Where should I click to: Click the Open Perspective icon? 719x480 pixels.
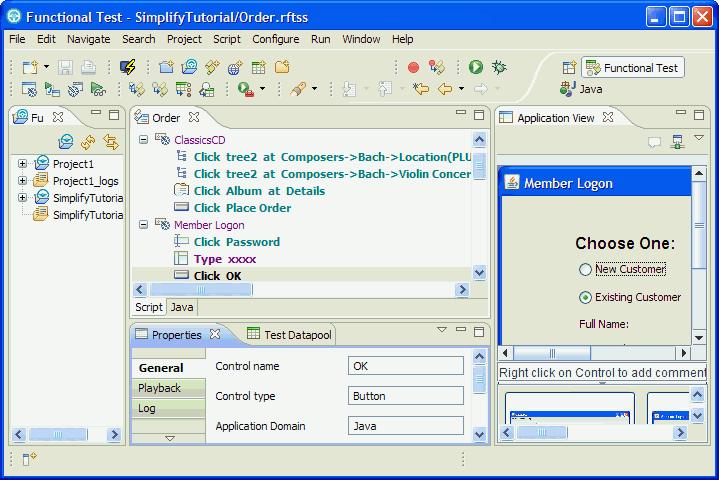(x=569, y=68)
